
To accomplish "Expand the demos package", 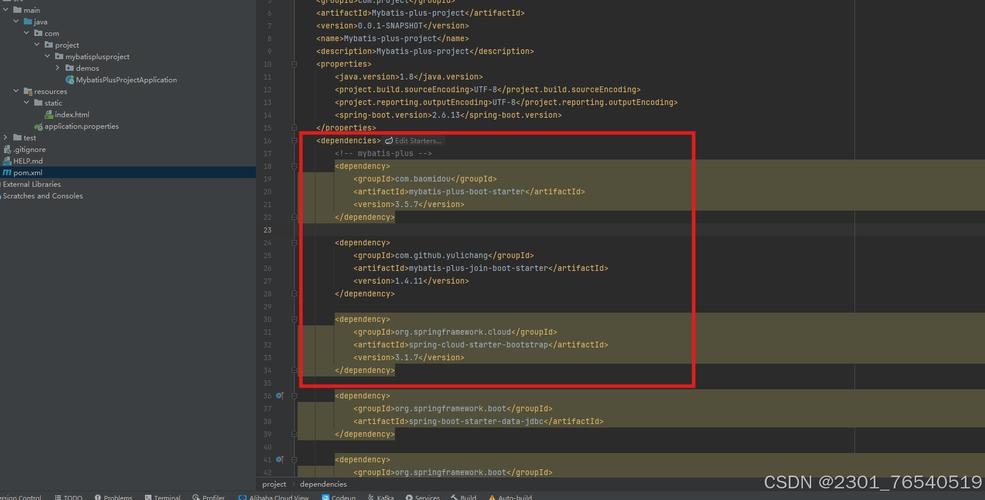I will 58,68.
